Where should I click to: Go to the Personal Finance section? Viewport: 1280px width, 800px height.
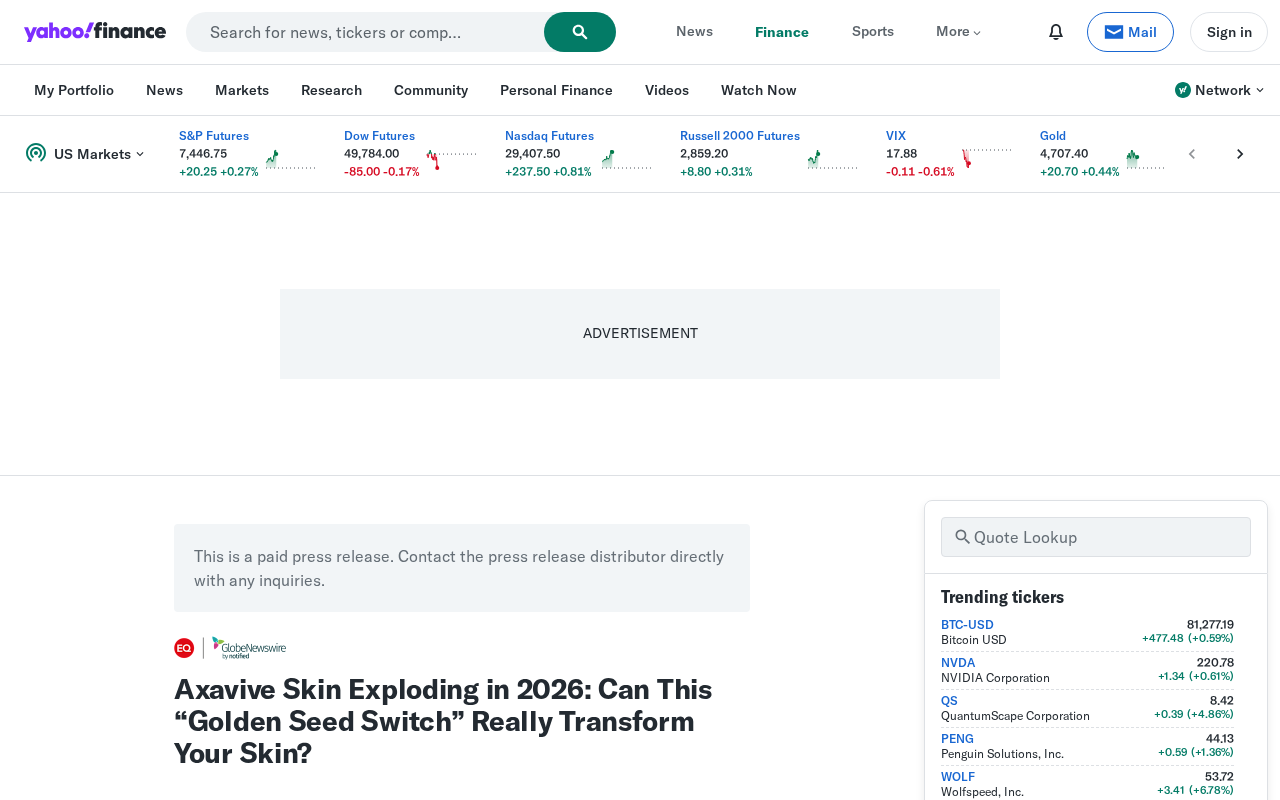[x=556, y=90]
